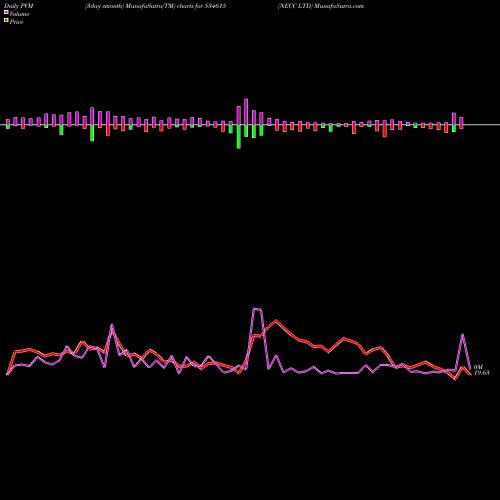Click the (NECC LTD) MunafaSutra.com text

tap(321, 6)
